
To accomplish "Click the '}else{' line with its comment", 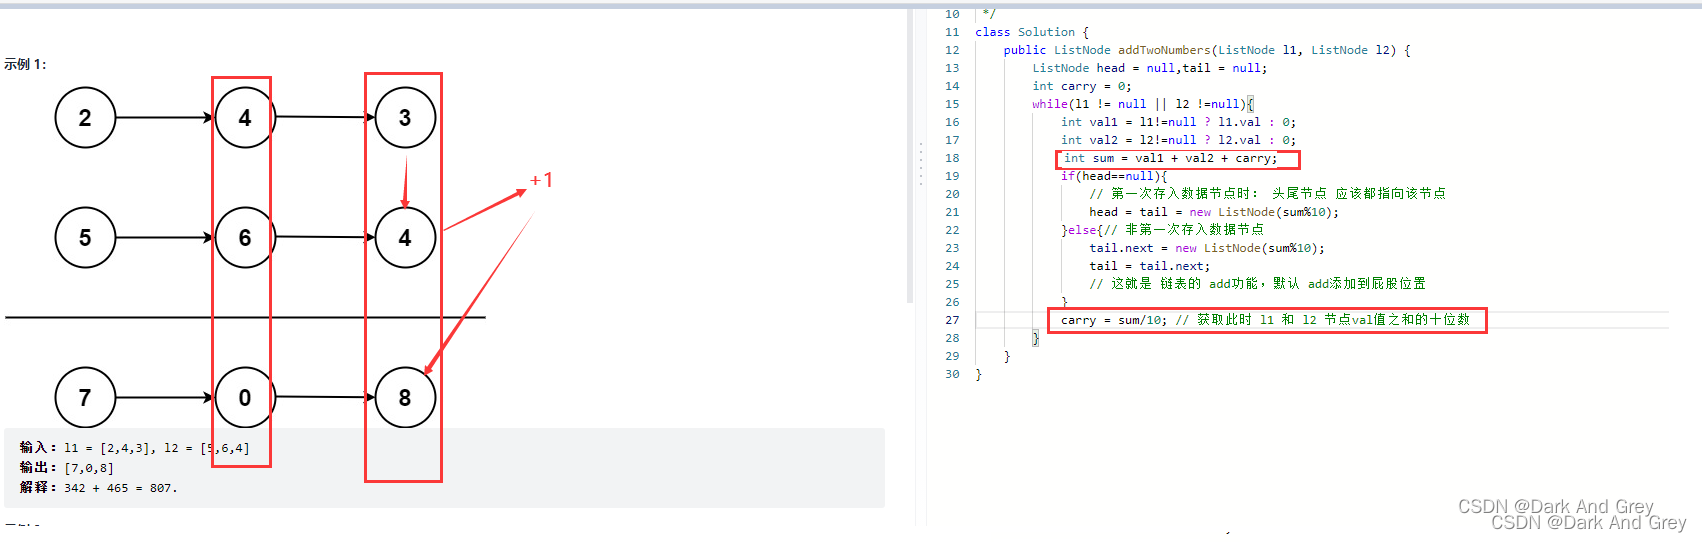I will 1162,230.
